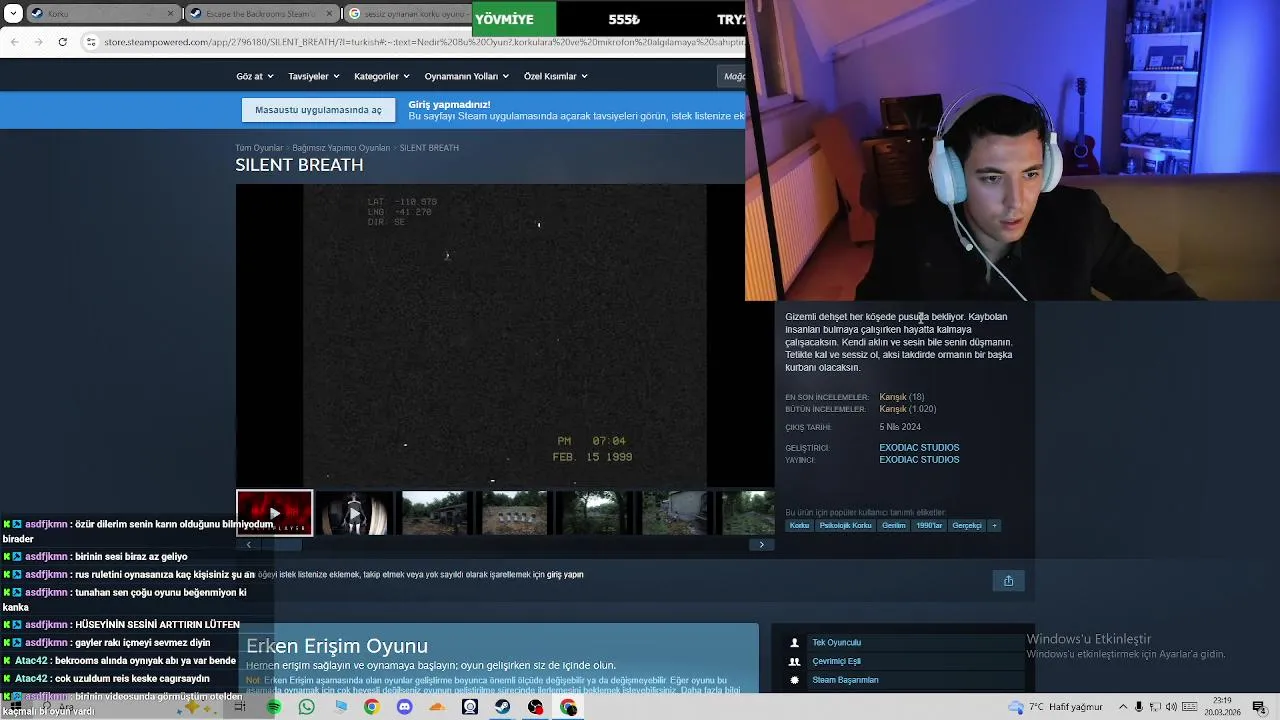Screen dimensions: 1280x720
Task: Click the plus button to add tags
Action: click(994, 525)
